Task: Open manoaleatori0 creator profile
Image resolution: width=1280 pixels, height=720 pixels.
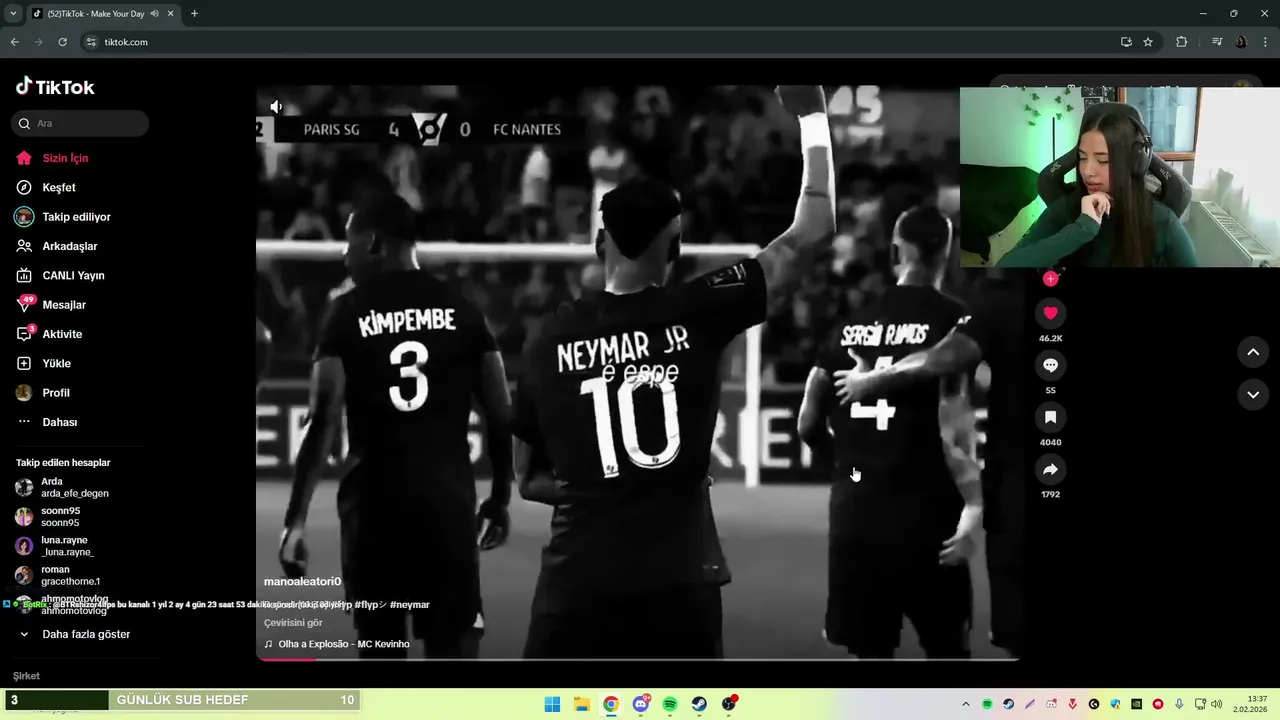Action: click(x=302, y=581)
